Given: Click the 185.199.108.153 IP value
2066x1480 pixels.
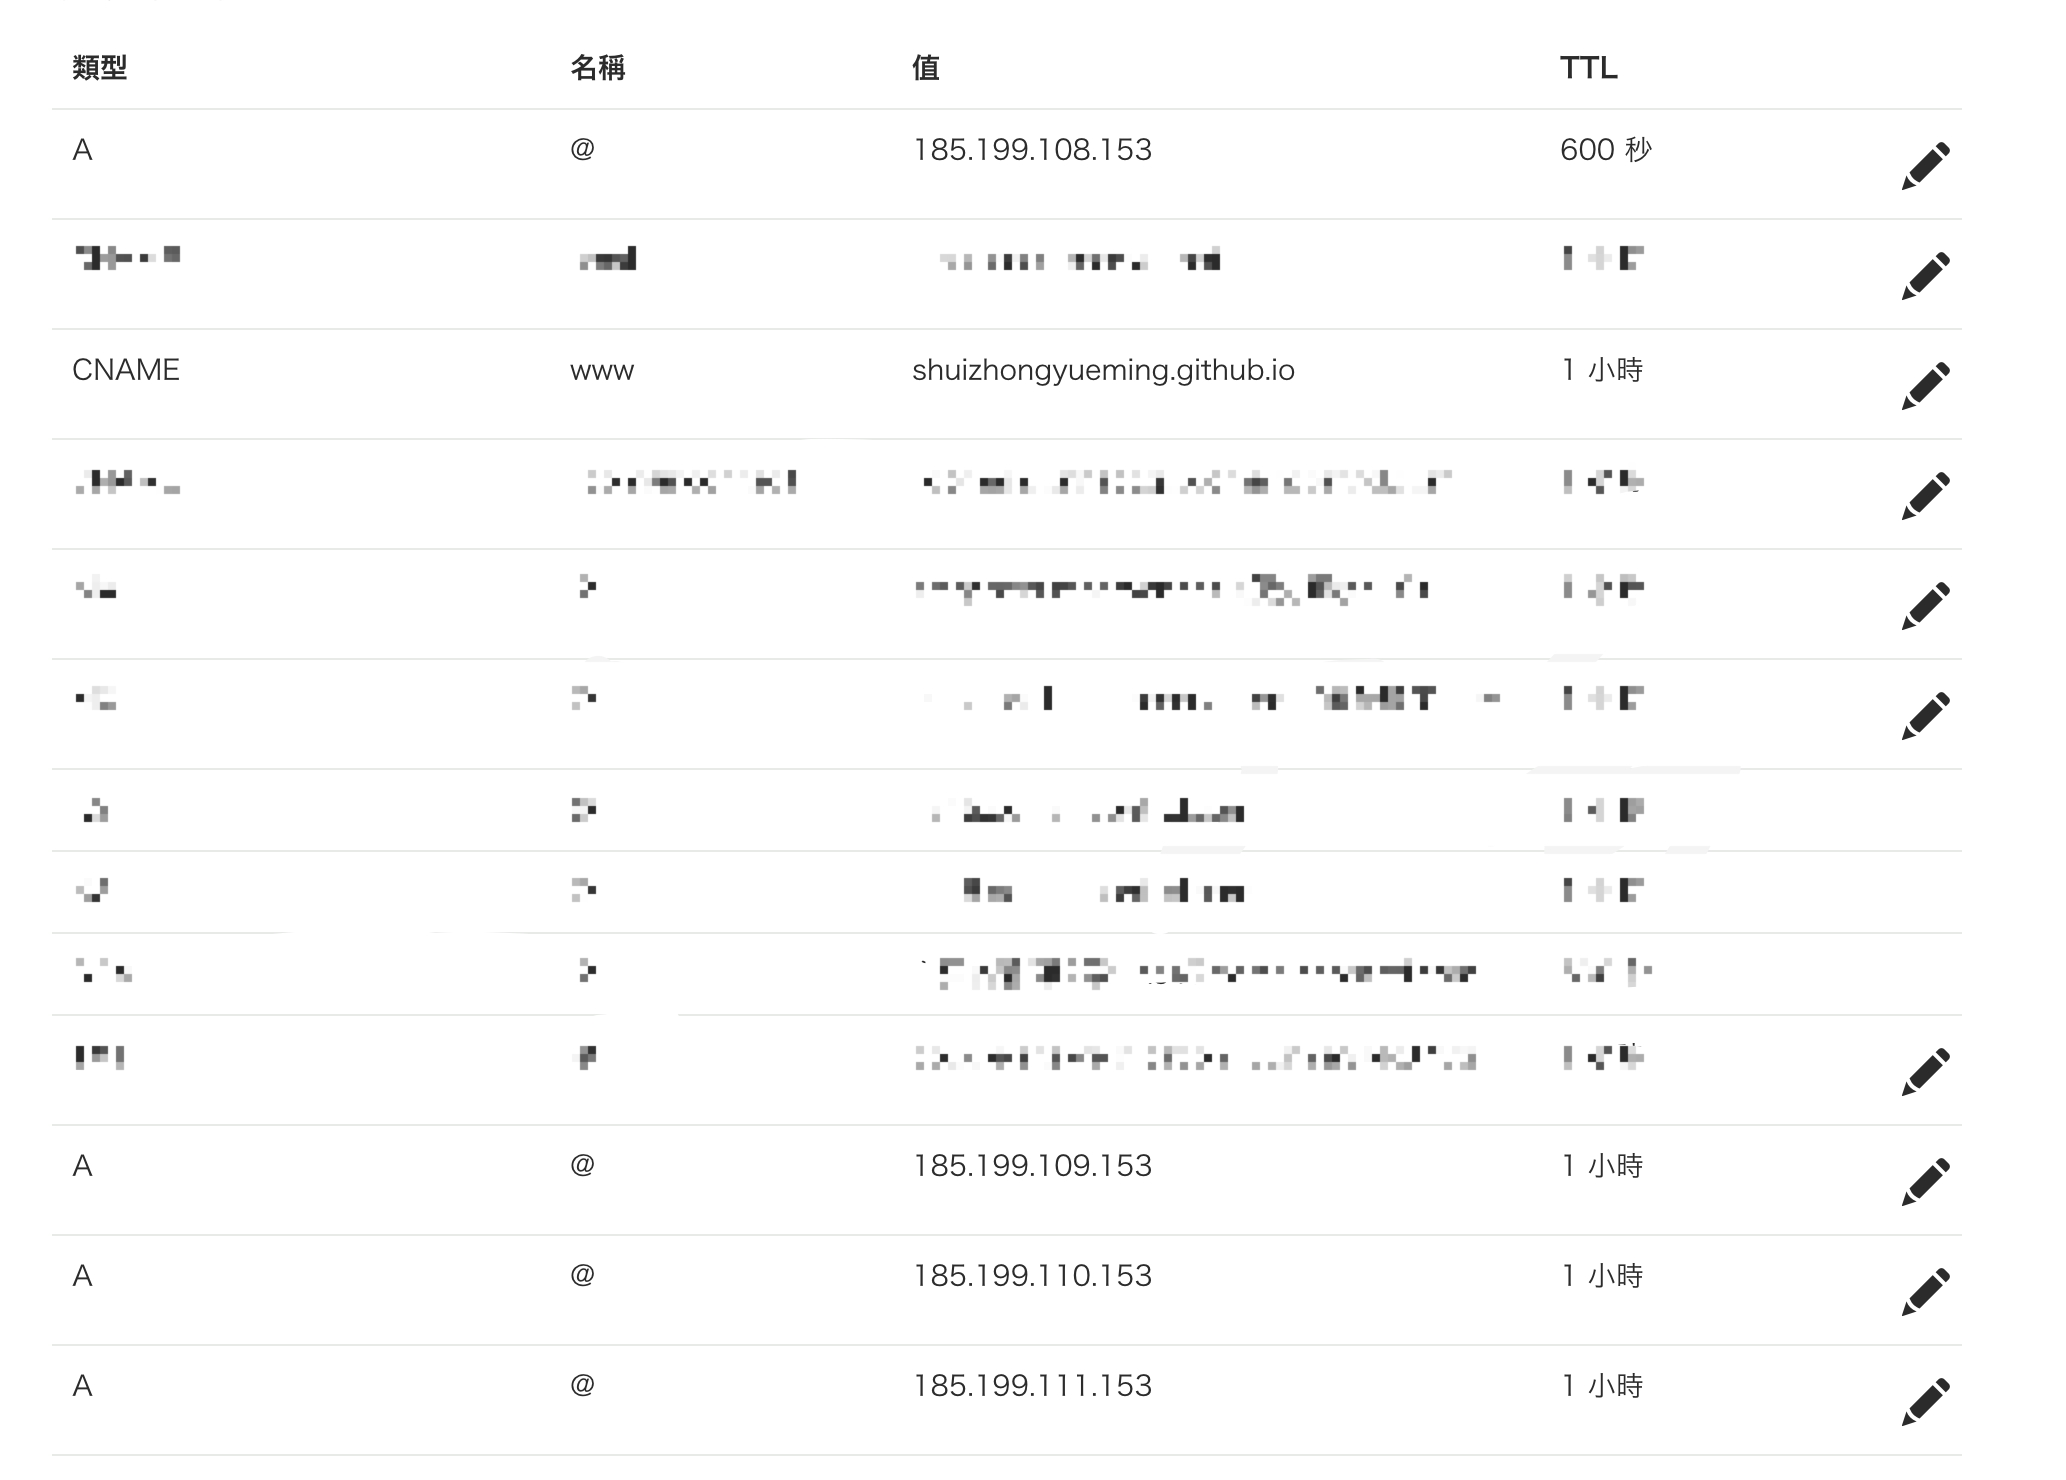Looking at the screenshot, I should [1032, 150].
